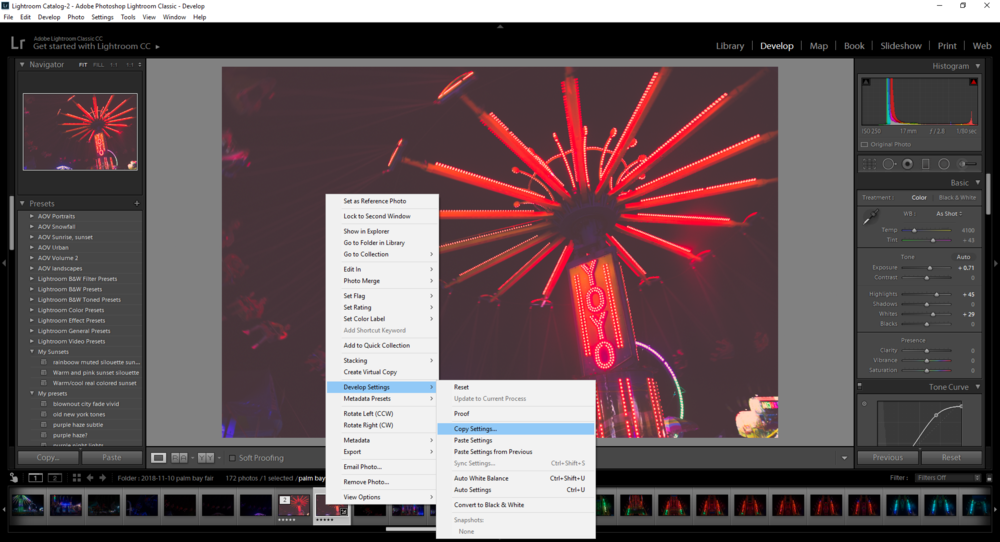
Task: Switch to the Library module
Action: 730,46
